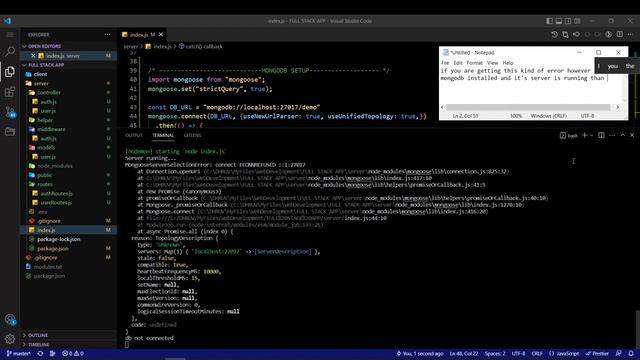Open Notepad View menu

(492, 63)
